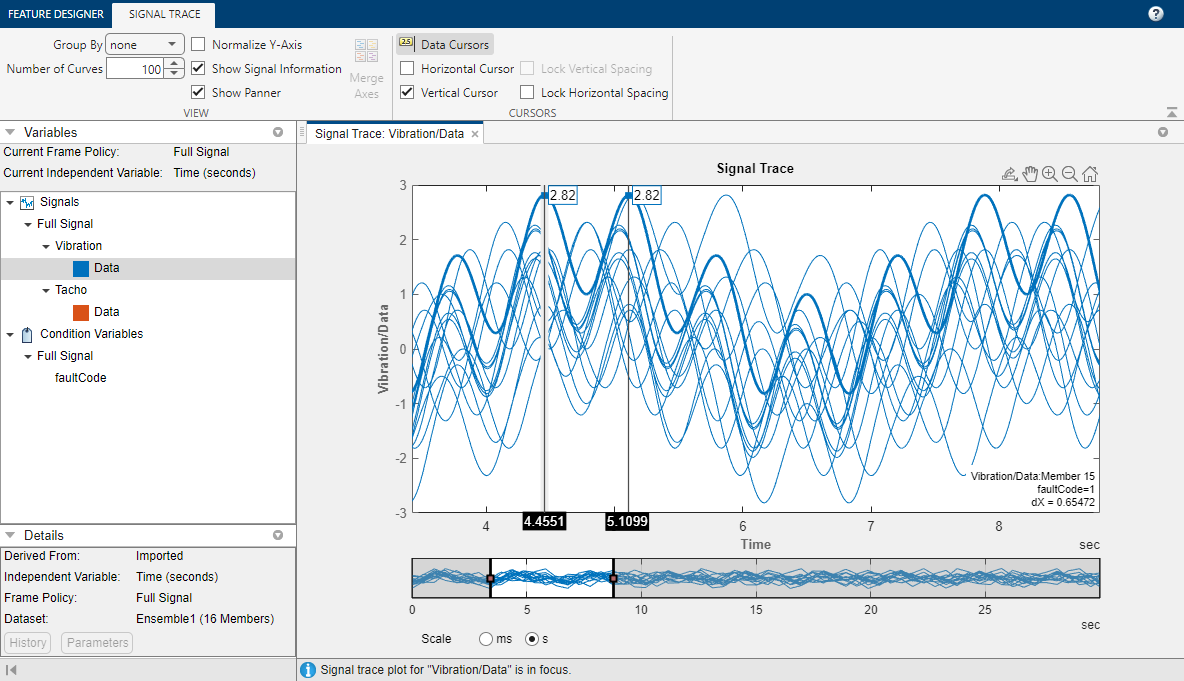This screenshot has height=681, width=1184.
Task: Click the brush data icon above plot
Action: [x=1010, y=174]
